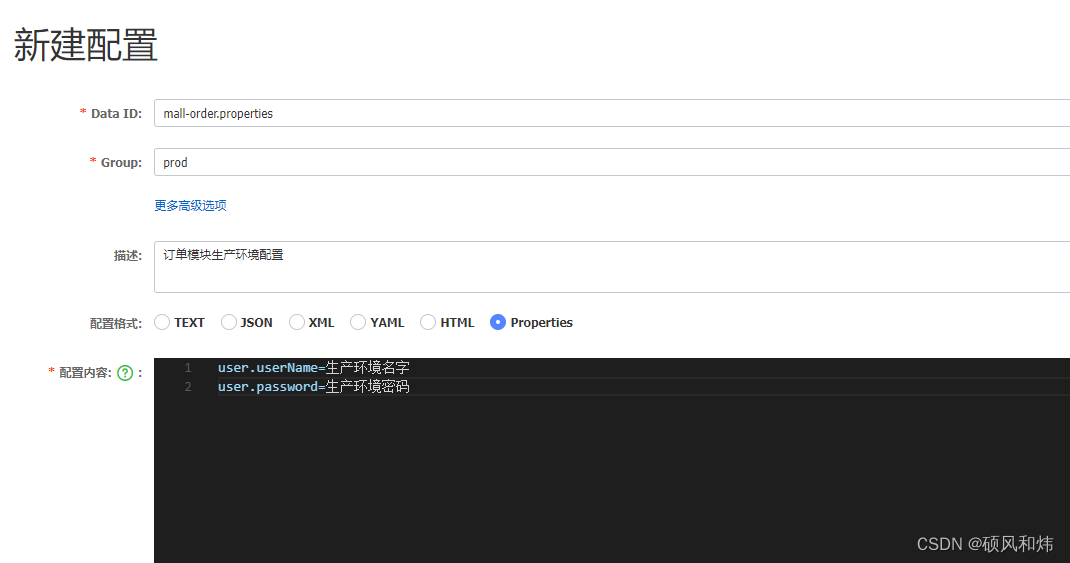
Task: Click the 描述 label text
Action: (128, 256)
